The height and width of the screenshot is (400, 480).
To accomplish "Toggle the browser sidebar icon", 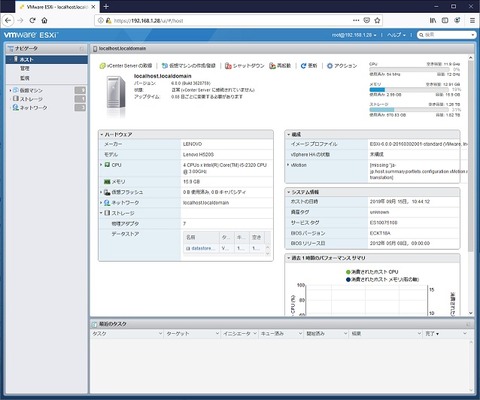I will point(445,20).
